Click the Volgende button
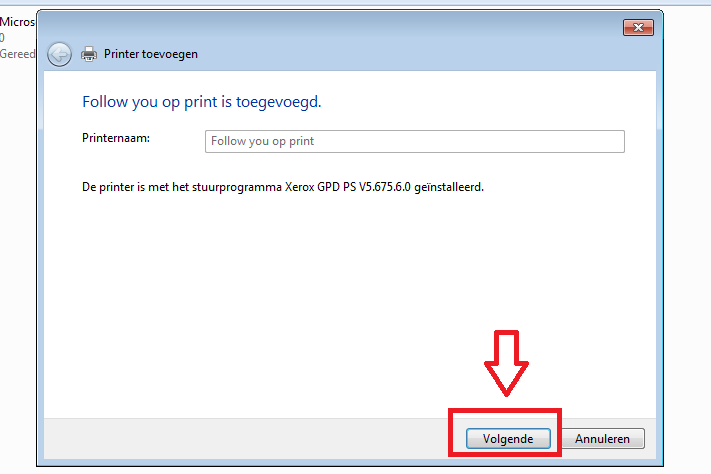Viewport: 711px width, 474px height. 508,439
